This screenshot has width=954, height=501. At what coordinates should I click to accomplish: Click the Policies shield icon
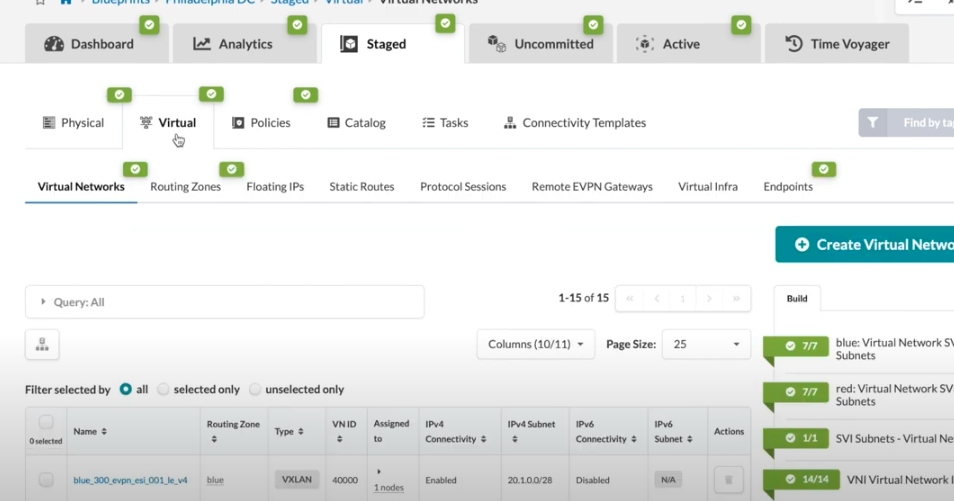coord(238,123)
